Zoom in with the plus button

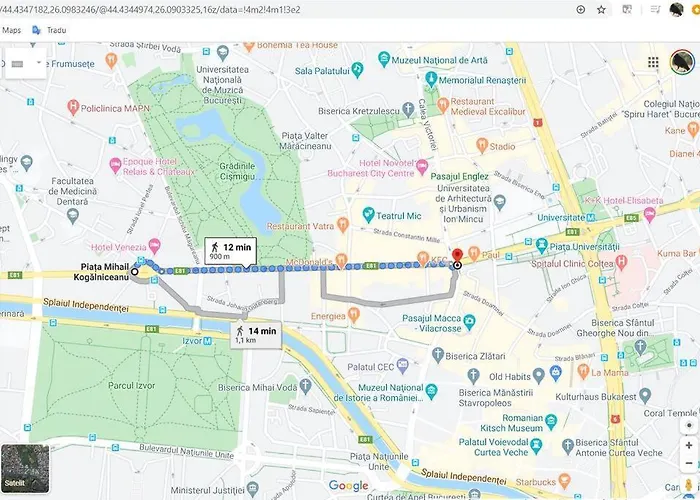click(689, 446)
